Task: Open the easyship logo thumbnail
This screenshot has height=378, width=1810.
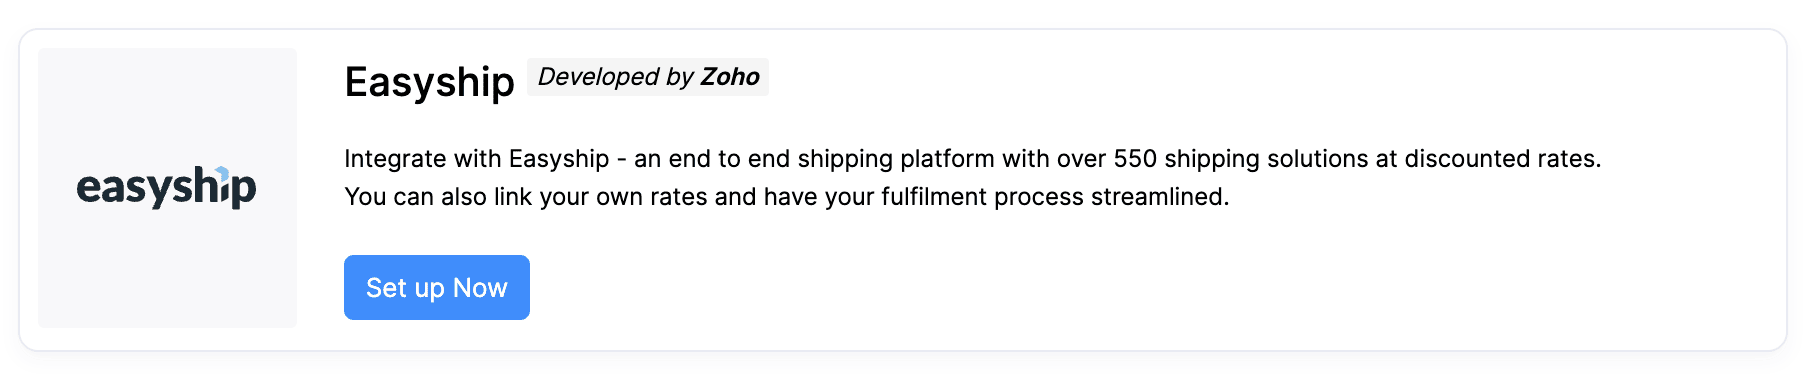Action: coord(167,188)
